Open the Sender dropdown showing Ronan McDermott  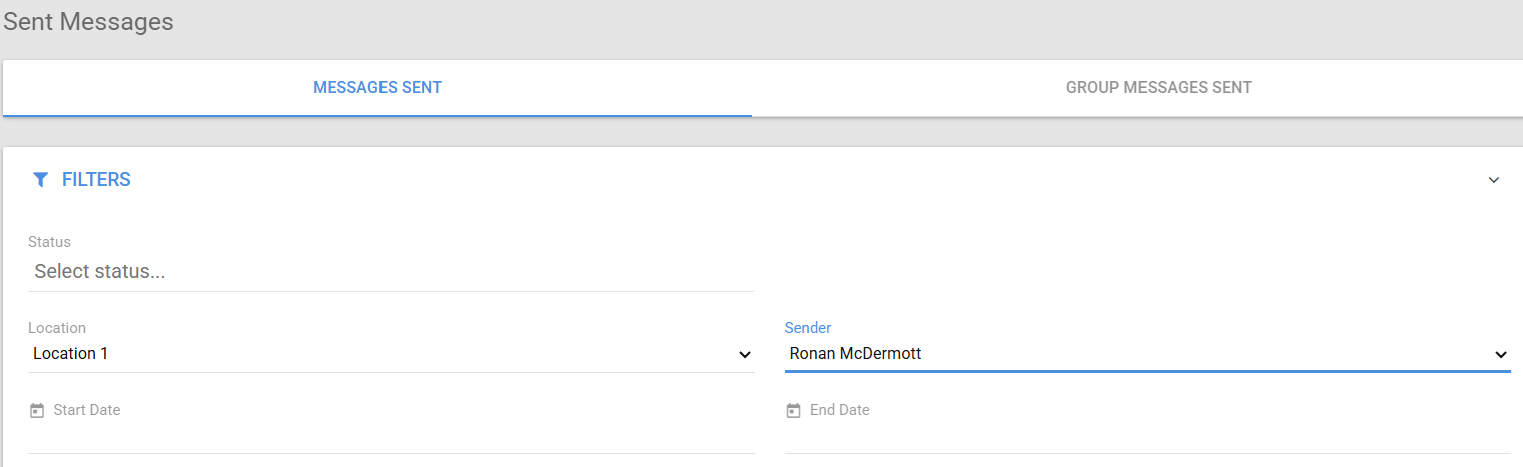[1147, 354]
